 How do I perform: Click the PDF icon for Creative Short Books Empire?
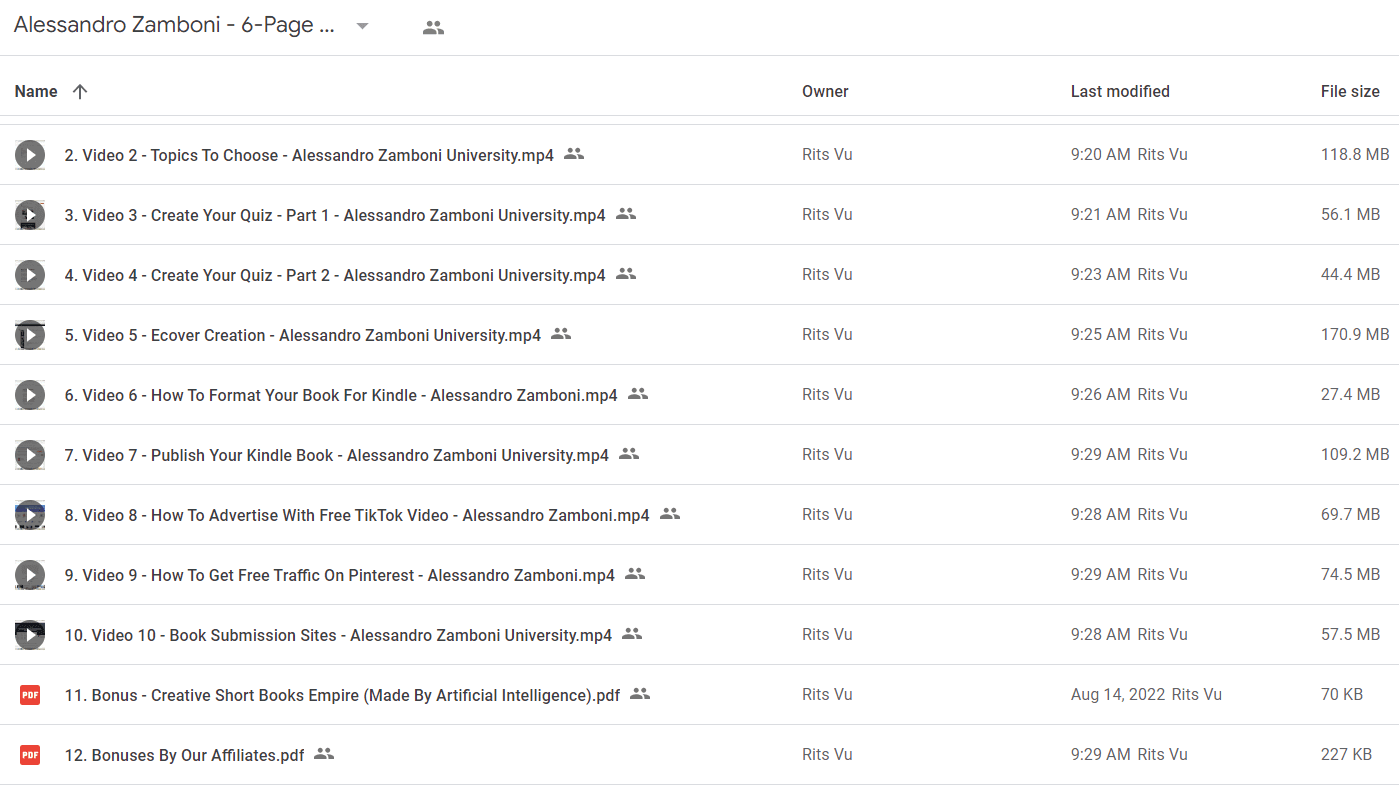pyautogui.click(x=30, y=695)
